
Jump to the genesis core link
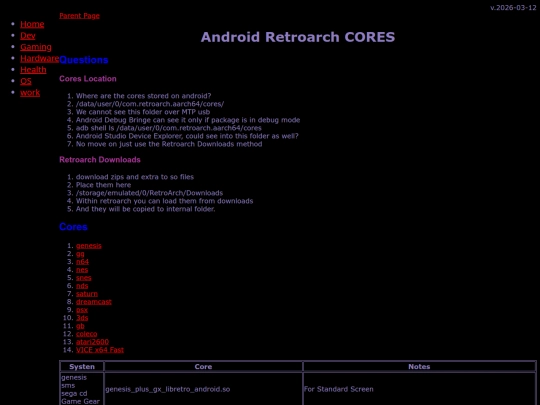point(89,246)
